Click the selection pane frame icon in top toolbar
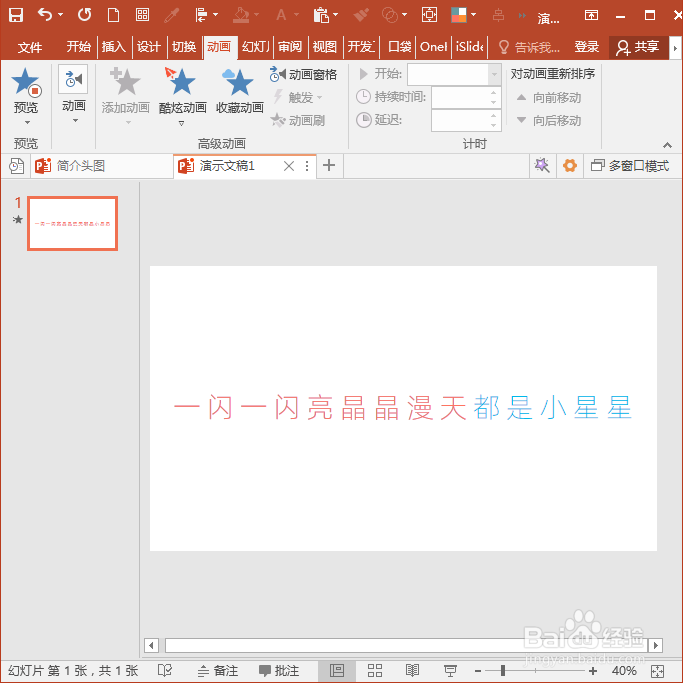The width and height of the screenshot is (683, 683). pyautogui.click(x=429, y=15)
